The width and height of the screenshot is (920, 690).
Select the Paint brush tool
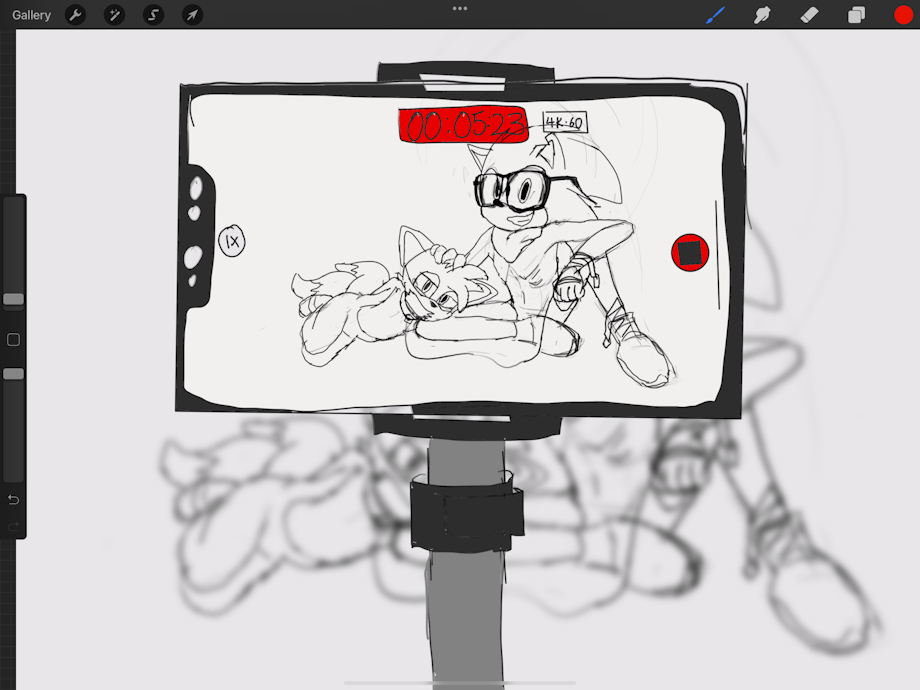pyautogui.click(x=715, y=15)
